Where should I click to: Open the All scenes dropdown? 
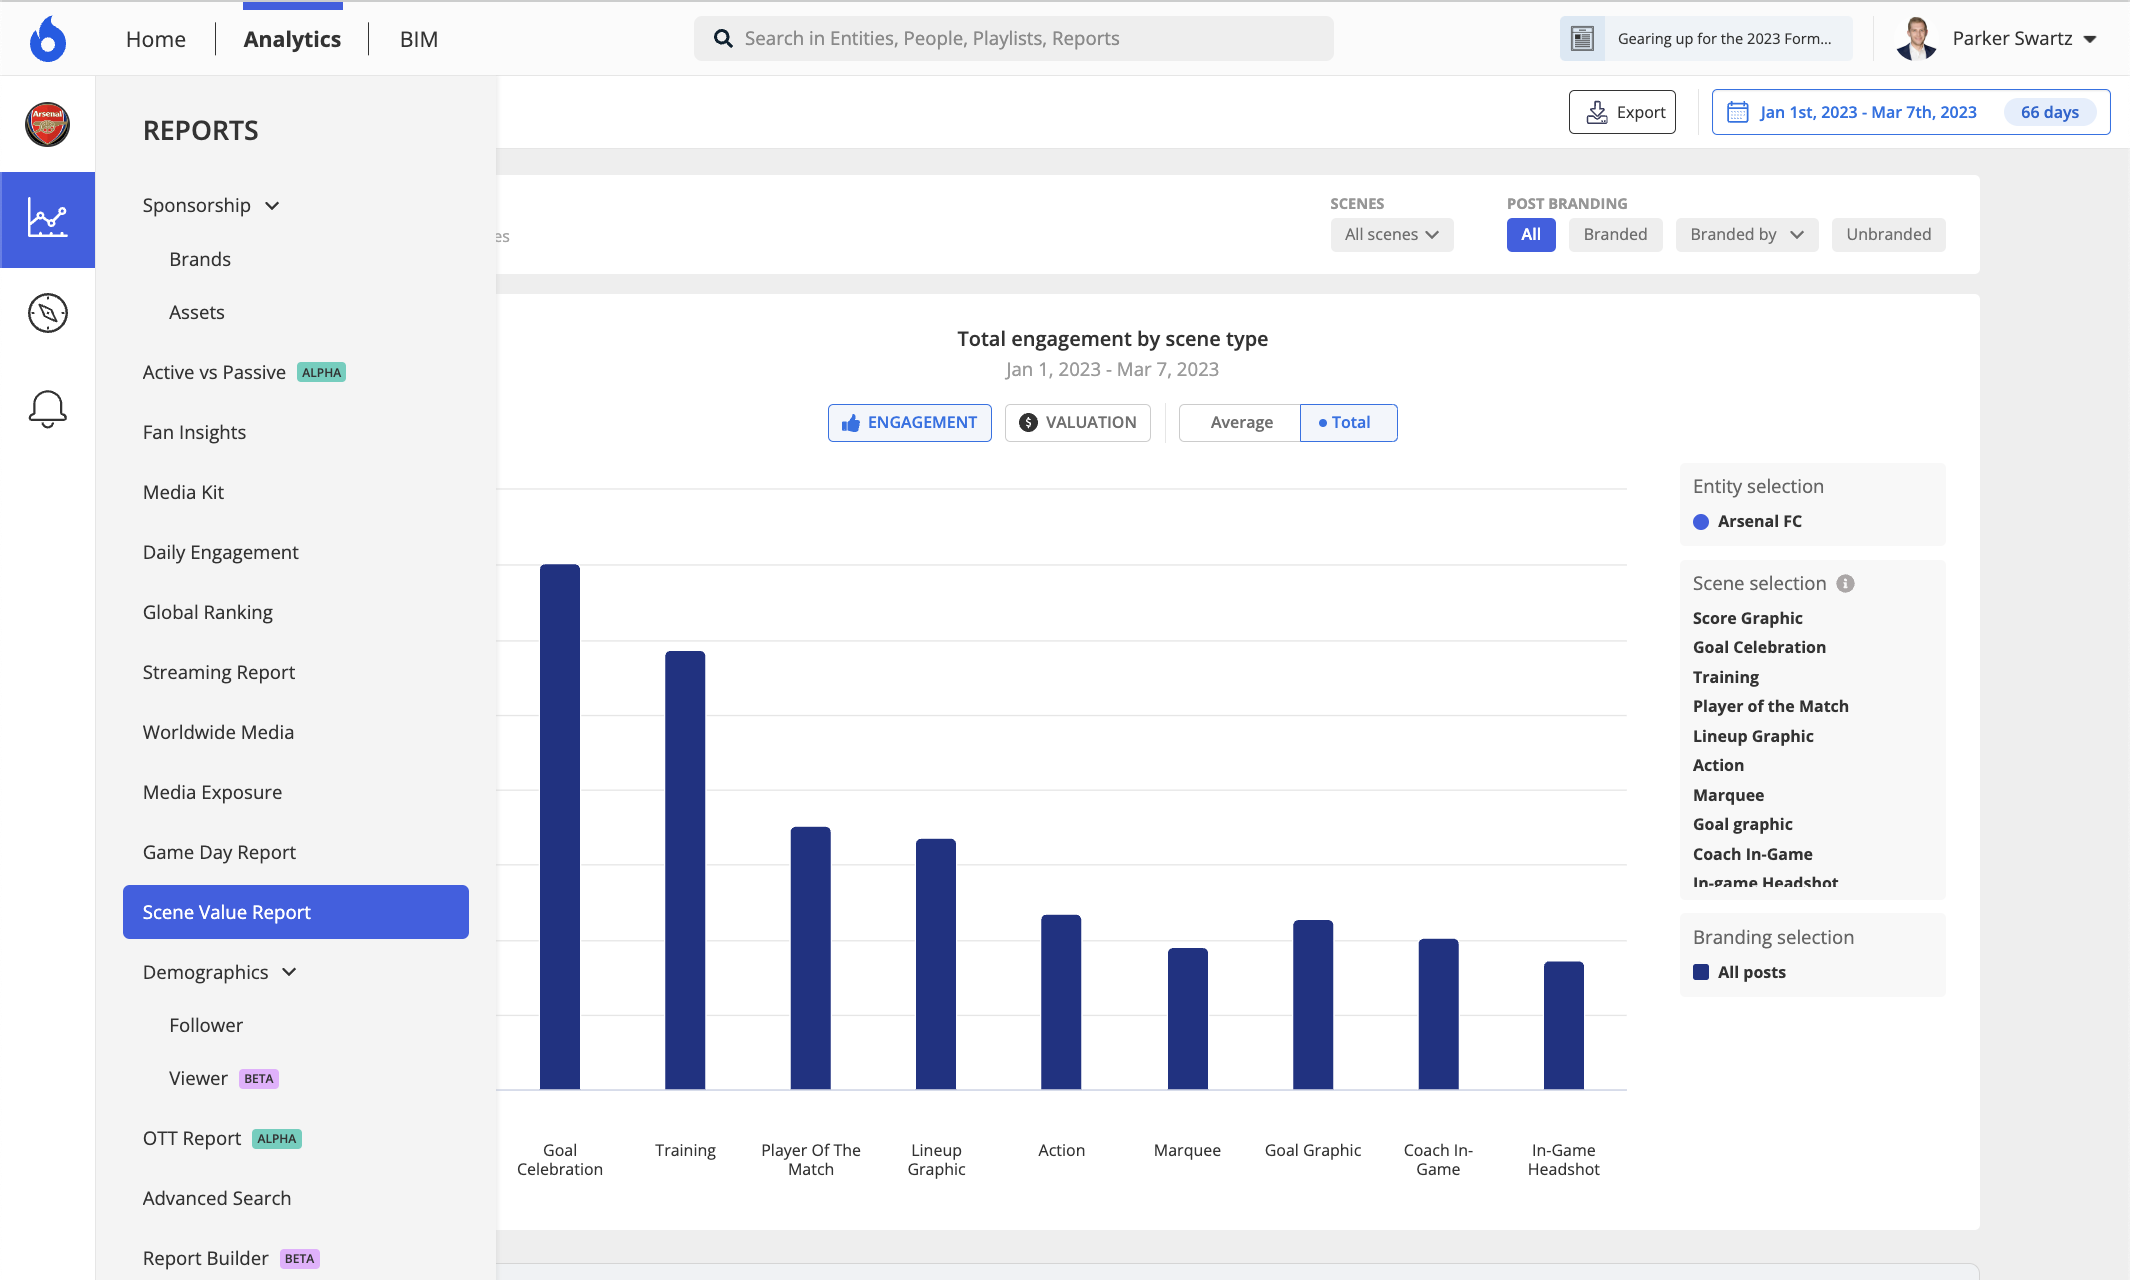(1391, 234)
